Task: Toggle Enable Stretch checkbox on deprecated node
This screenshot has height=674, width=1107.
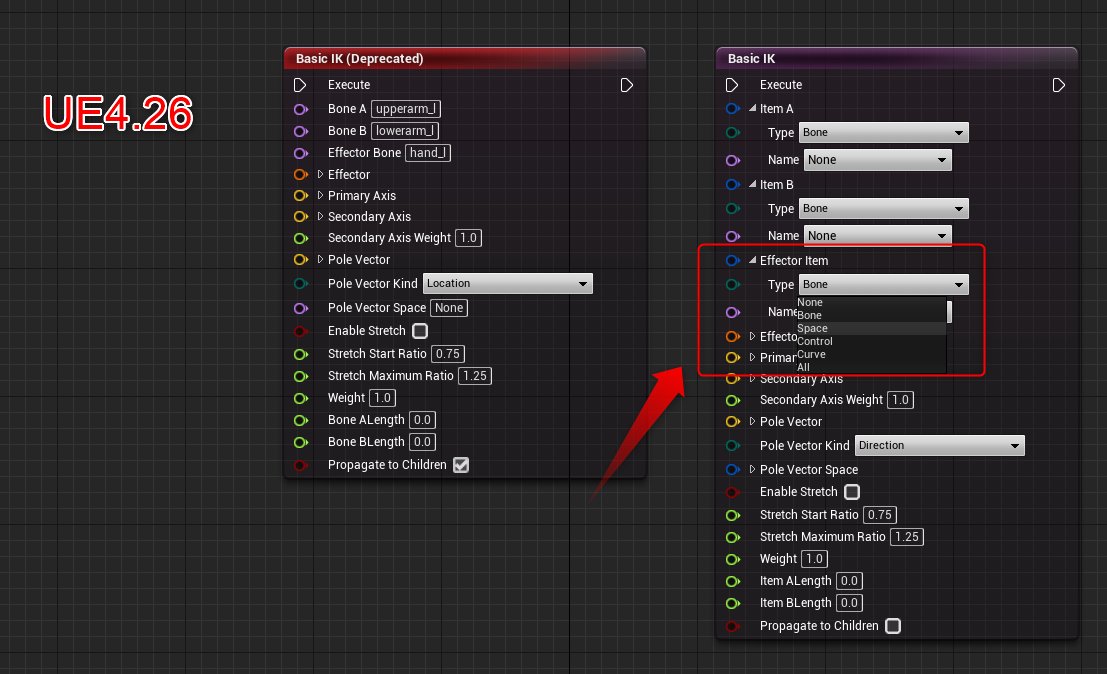Action: (x=419, y=330)
